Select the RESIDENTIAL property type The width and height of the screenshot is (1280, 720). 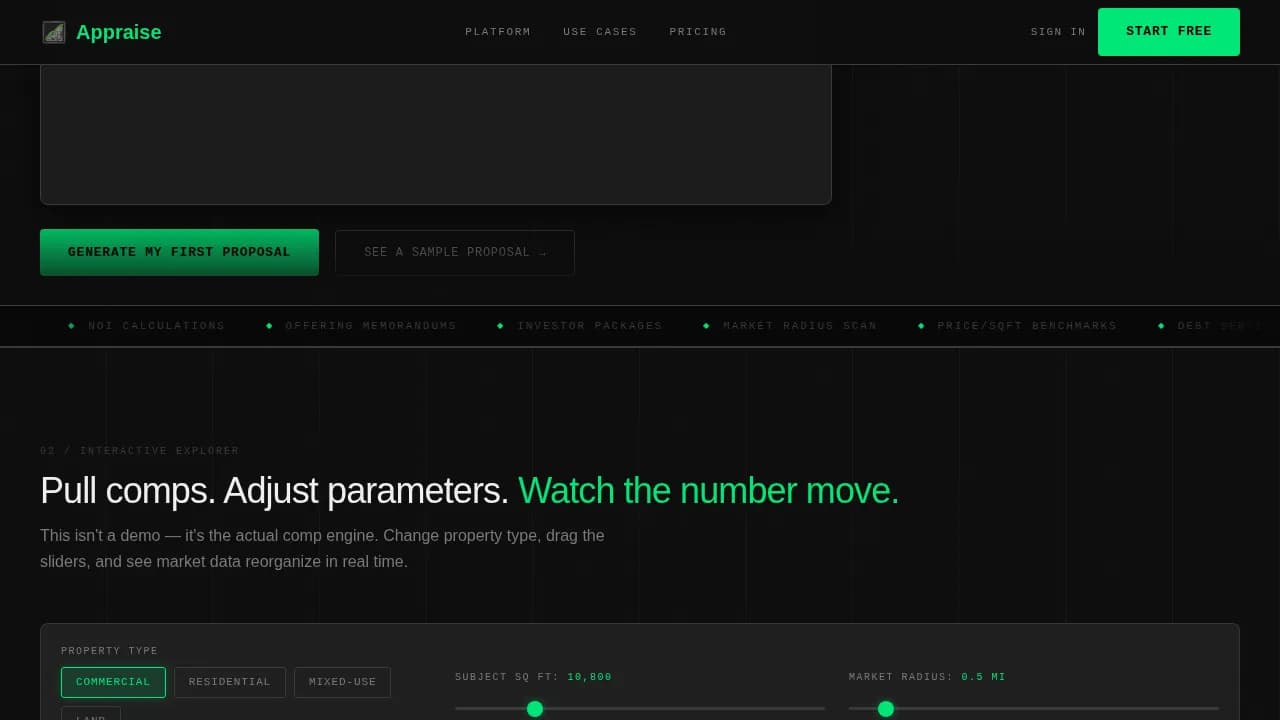tap(230, 682)
